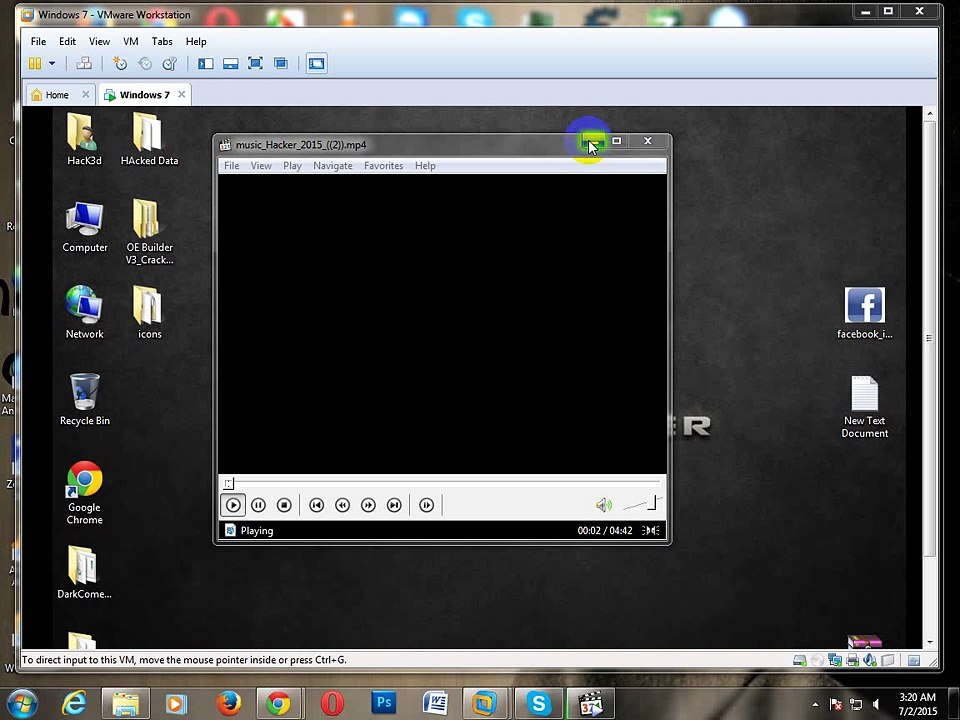960x720 pixels.
Task: Open the Favorites menu
Action: pyautogui.click(x=383, y=166)
